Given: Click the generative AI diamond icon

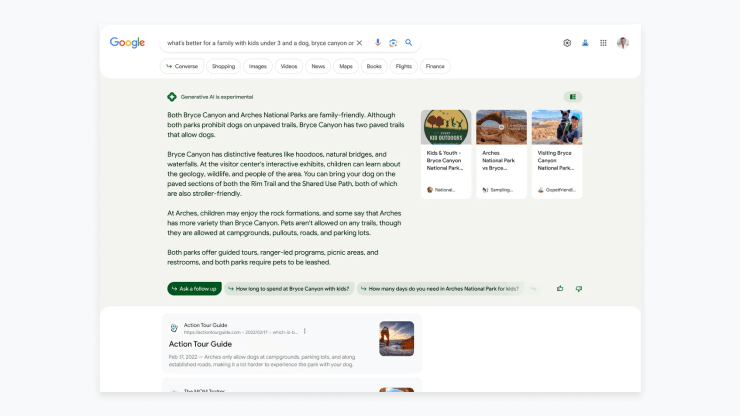Looking at the screenshot, I should [x=172, y=97].
